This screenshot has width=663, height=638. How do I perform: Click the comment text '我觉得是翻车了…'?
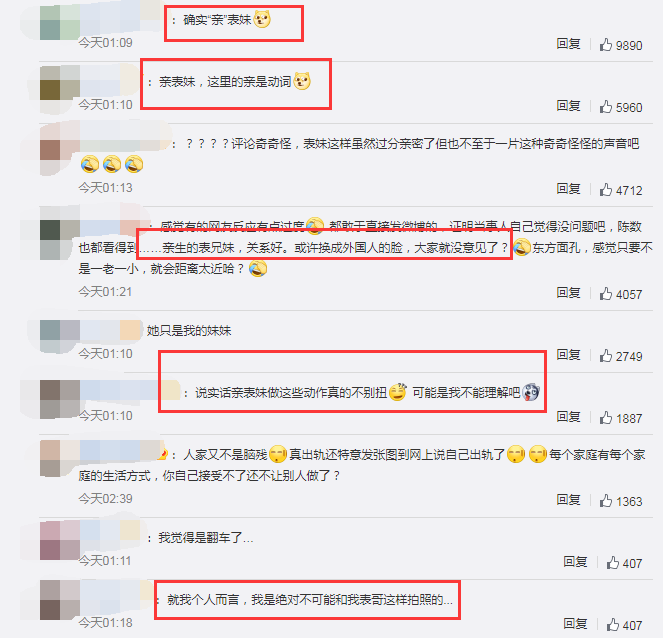pos(205,538)
